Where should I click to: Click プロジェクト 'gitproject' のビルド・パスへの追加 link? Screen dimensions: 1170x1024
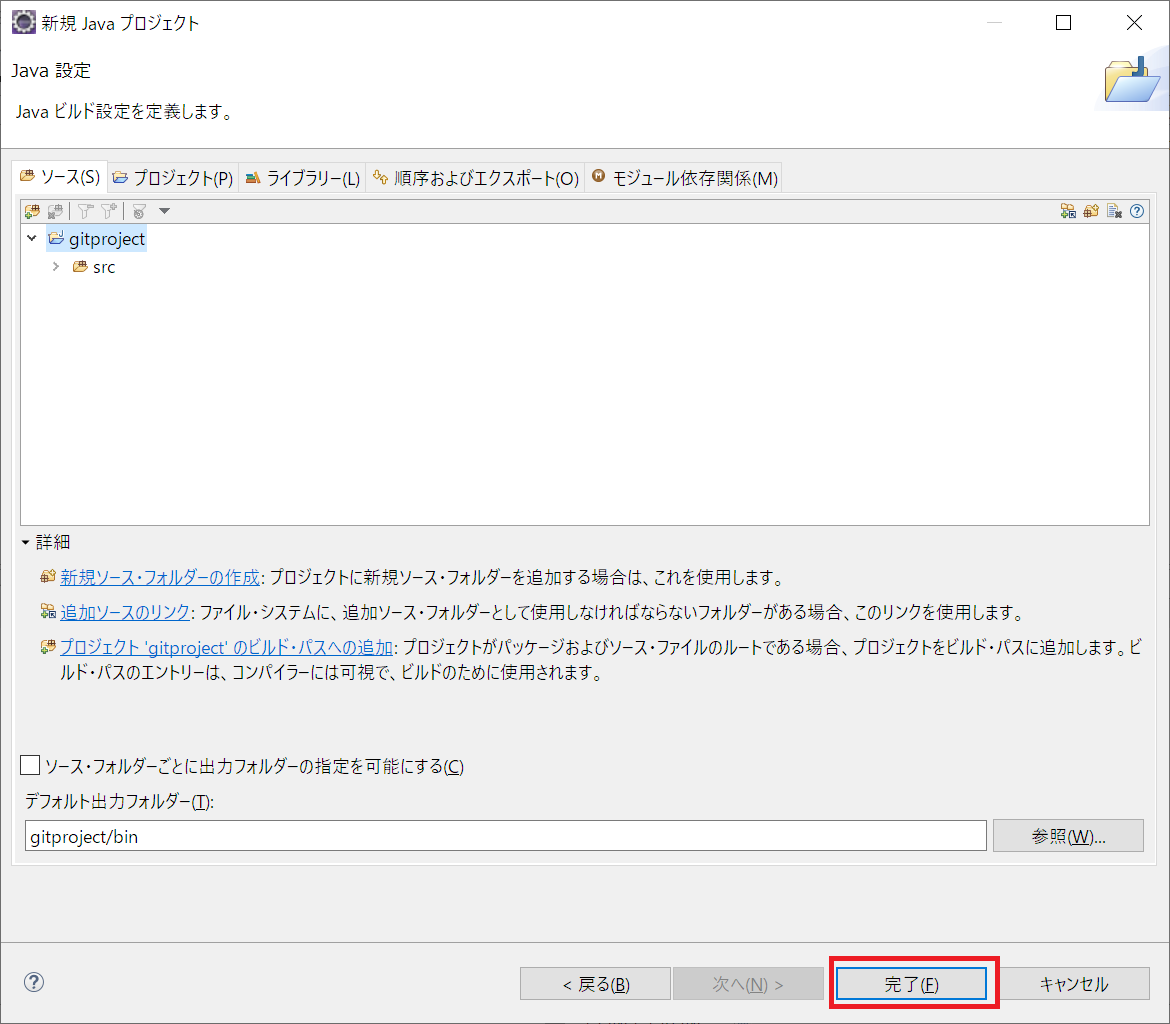tap(226, 647)
